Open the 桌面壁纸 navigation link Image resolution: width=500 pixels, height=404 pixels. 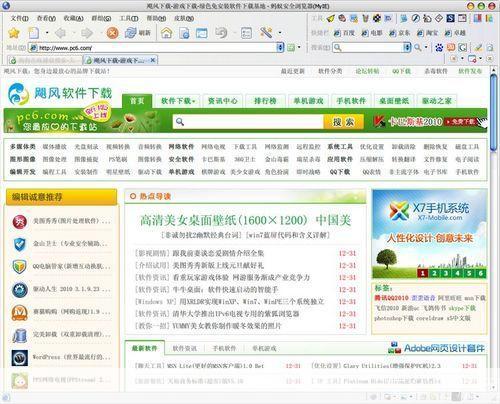pos(394,101)
